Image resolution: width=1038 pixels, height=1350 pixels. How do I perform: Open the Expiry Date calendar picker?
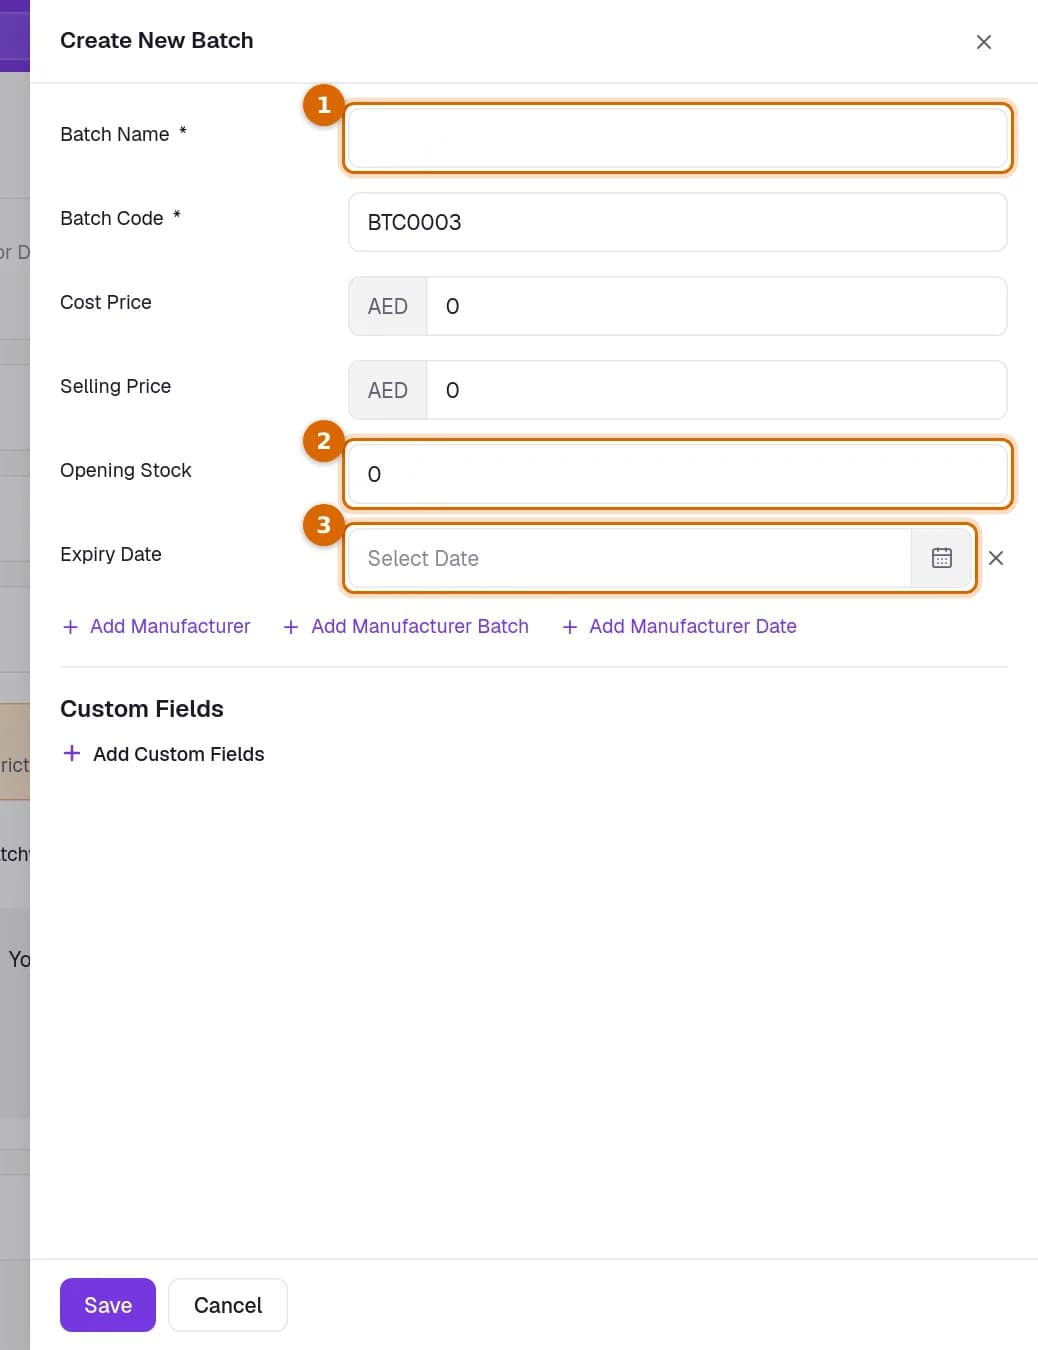pyautogui.click(x=942, y=558)
